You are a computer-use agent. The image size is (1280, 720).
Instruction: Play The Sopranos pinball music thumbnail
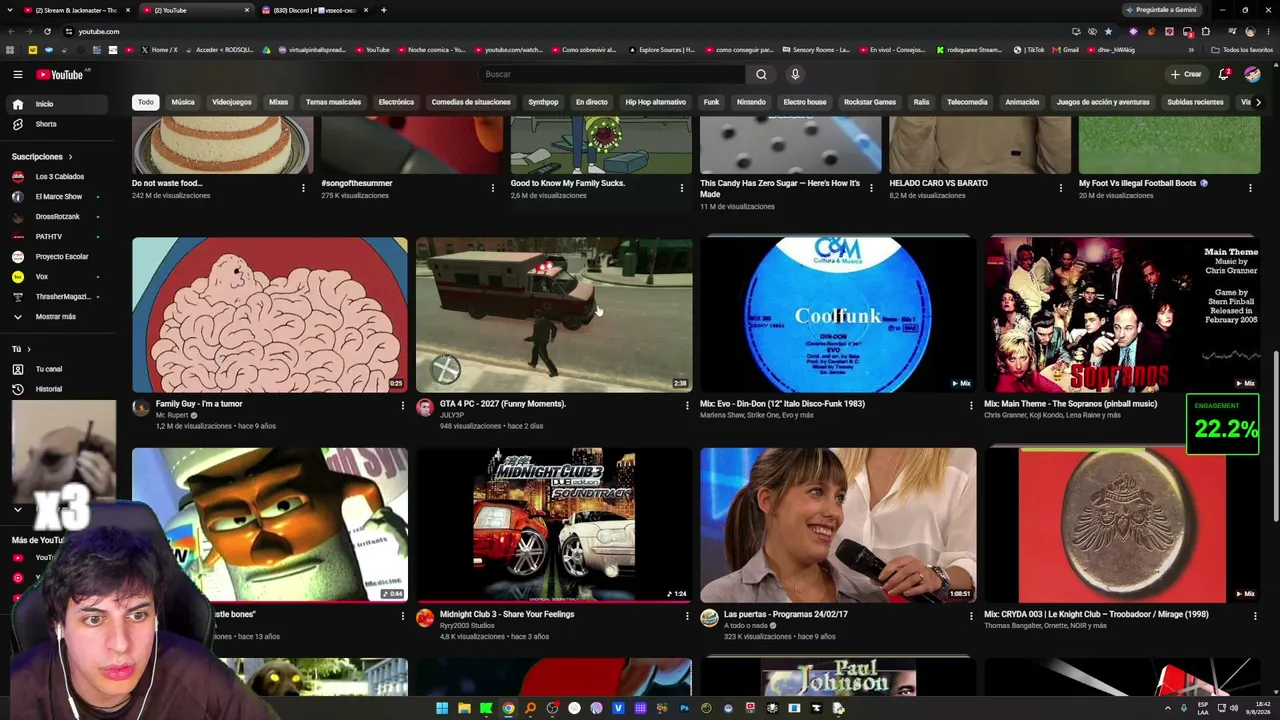pyautogui.click(x=1122, y=315)
